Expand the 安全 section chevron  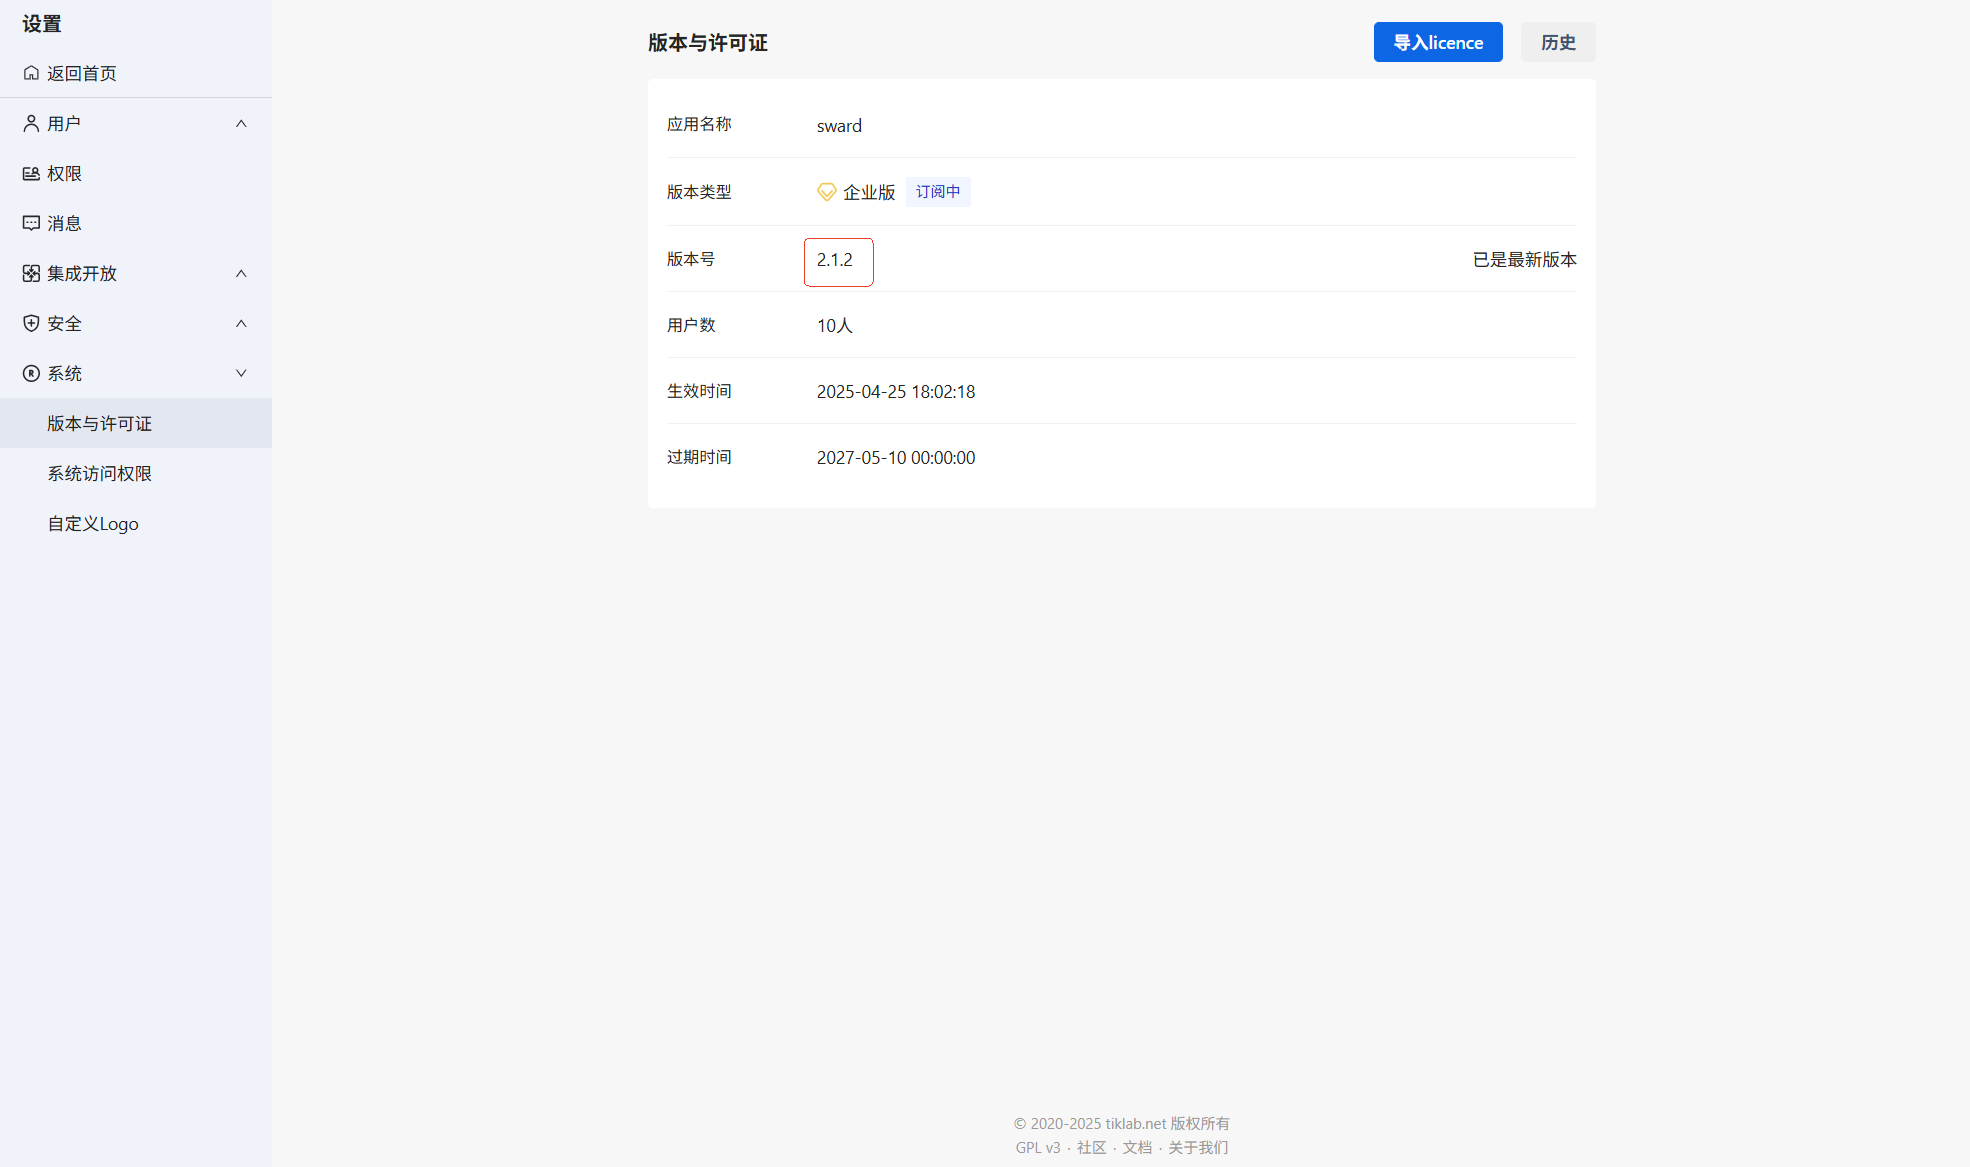click(241, 323)
